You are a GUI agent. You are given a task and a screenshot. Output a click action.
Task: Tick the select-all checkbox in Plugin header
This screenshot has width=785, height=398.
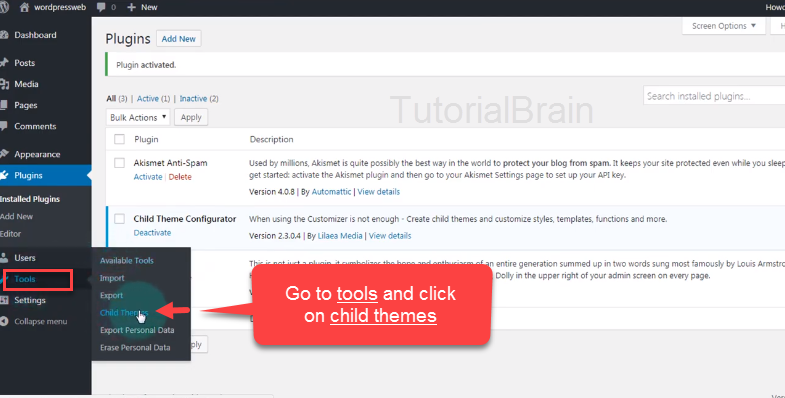(x=119, y=139)
